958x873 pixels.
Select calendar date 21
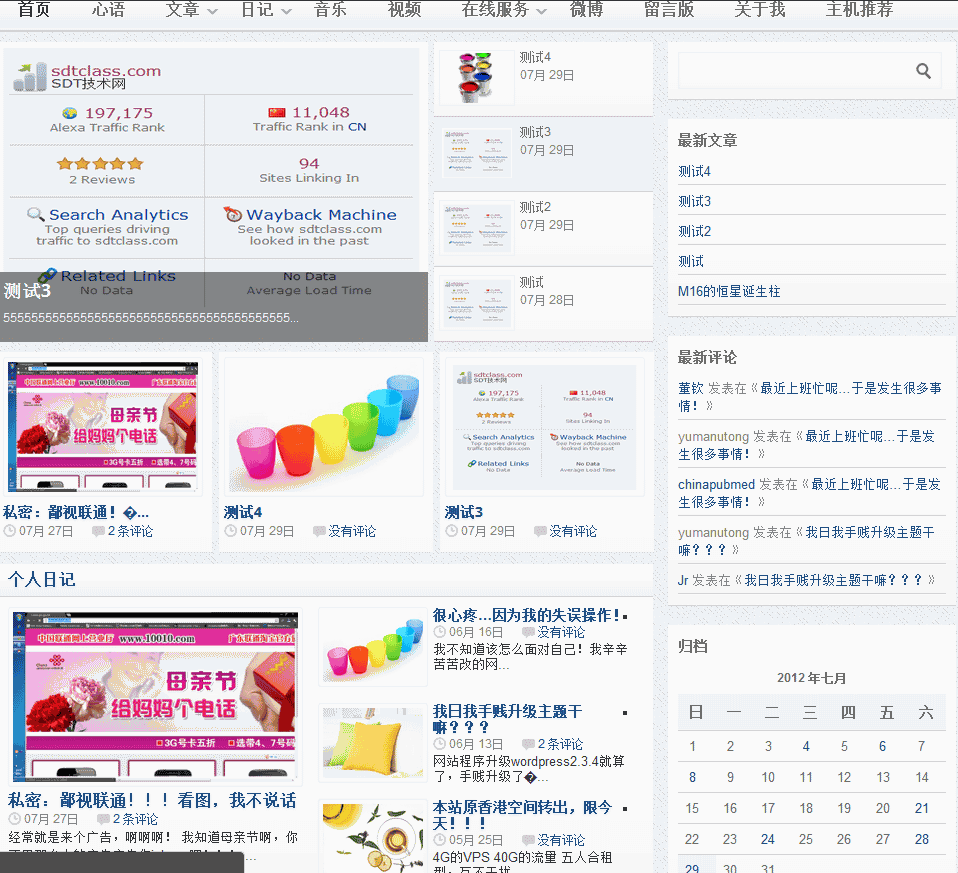921,808
